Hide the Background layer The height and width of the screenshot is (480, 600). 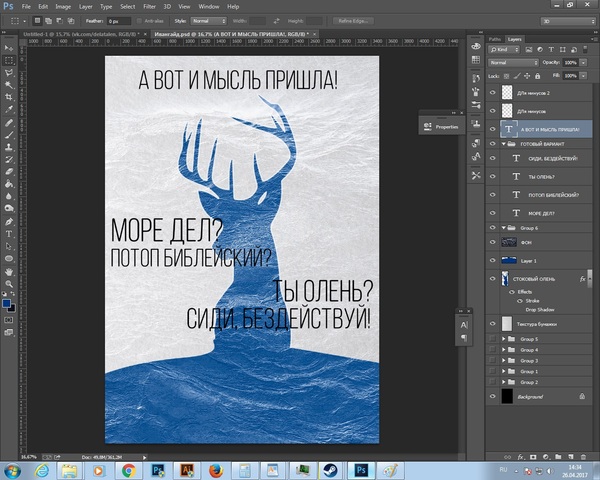[491, 396]
